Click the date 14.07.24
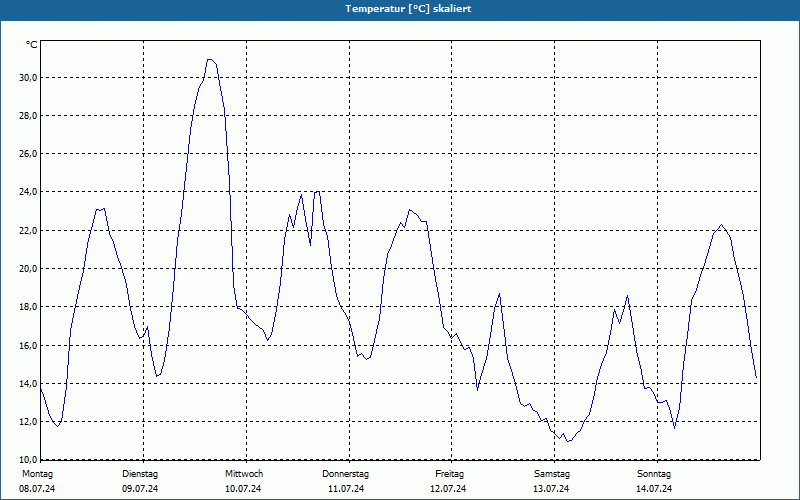 click(654, 489)
